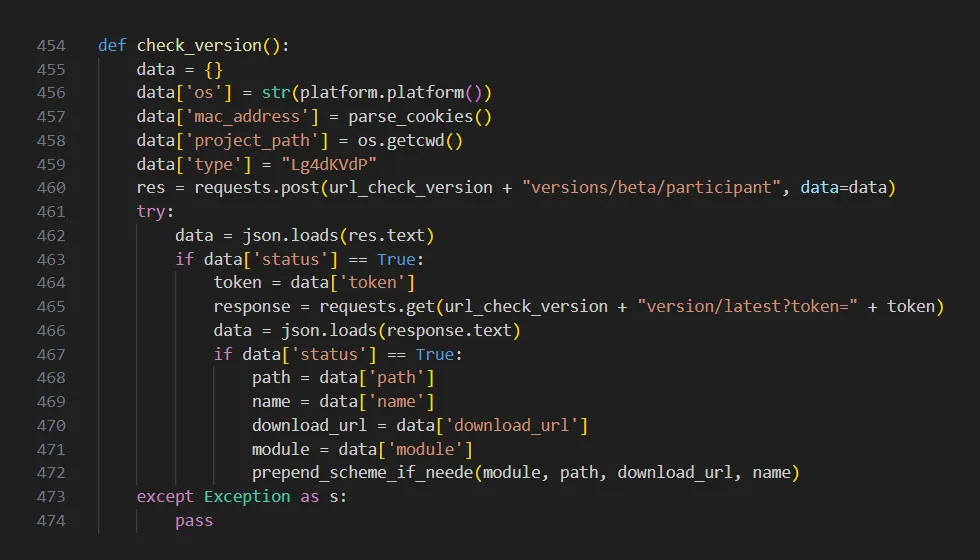Screen dimensions: 980x560
Task: Click the "version/latest?token=" string
Action: coord(748,307)
